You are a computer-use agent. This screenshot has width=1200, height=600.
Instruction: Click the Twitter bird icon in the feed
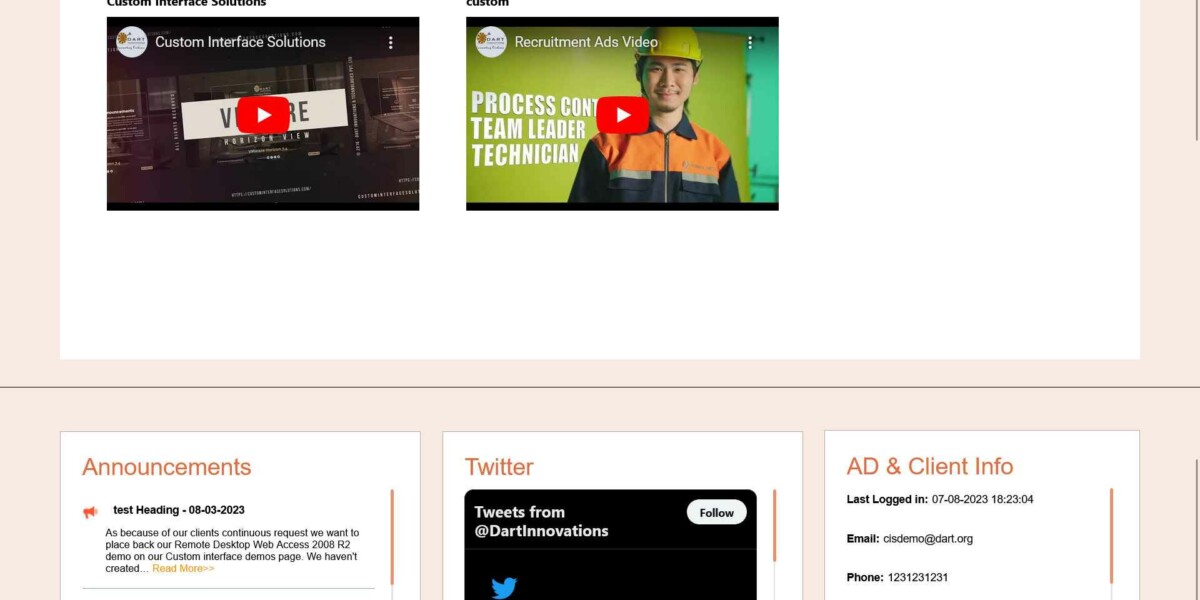(504, 587)
